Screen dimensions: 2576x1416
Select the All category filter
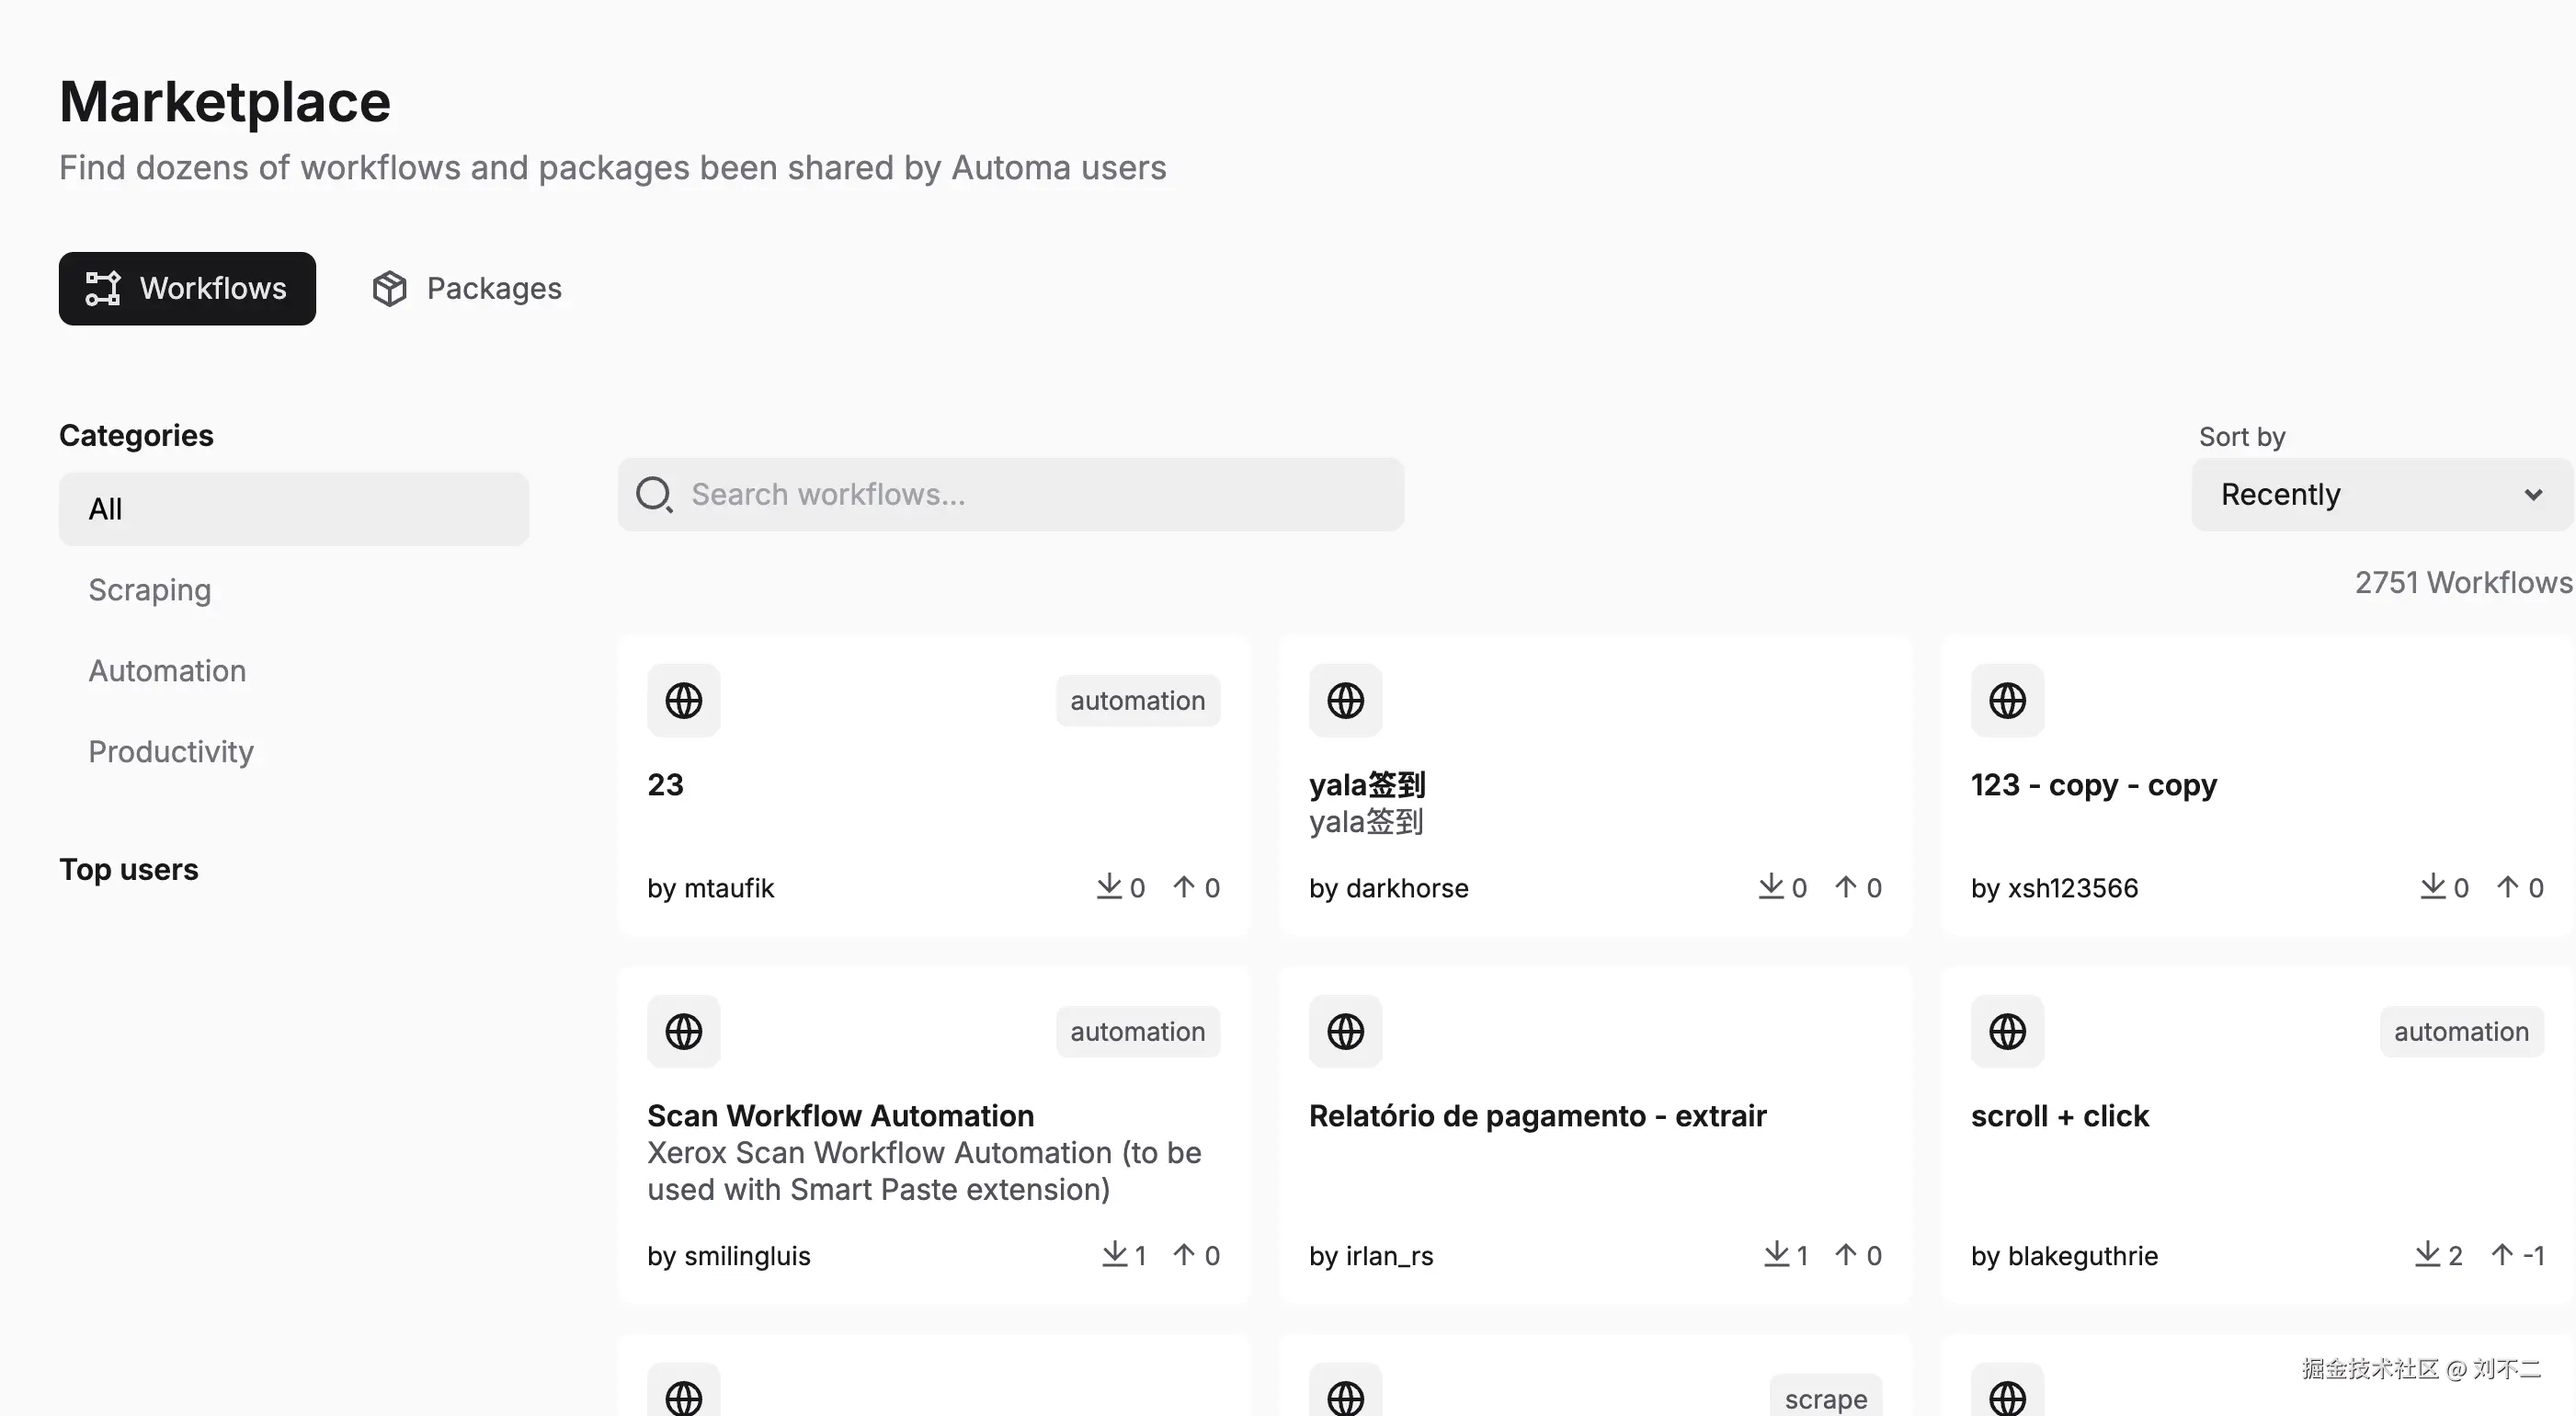293,509
